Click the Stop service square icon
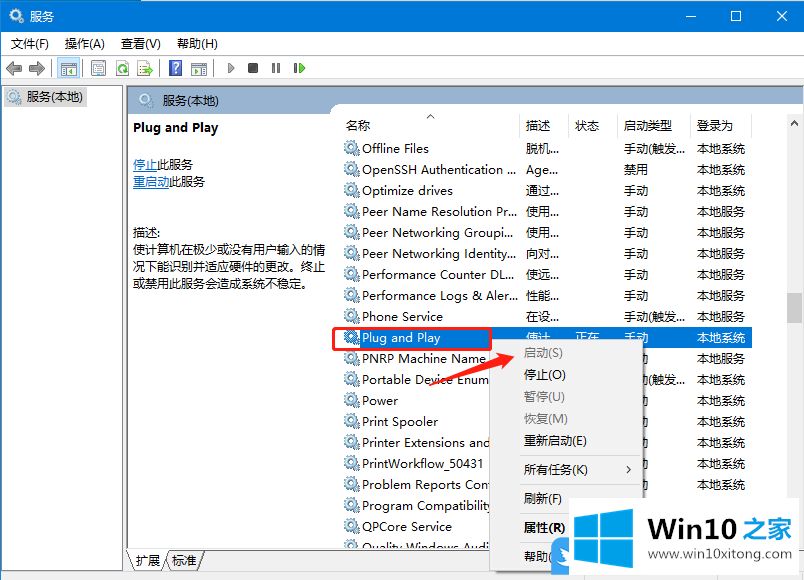Screen dimensions: 804x580 [x=253, y=68]
